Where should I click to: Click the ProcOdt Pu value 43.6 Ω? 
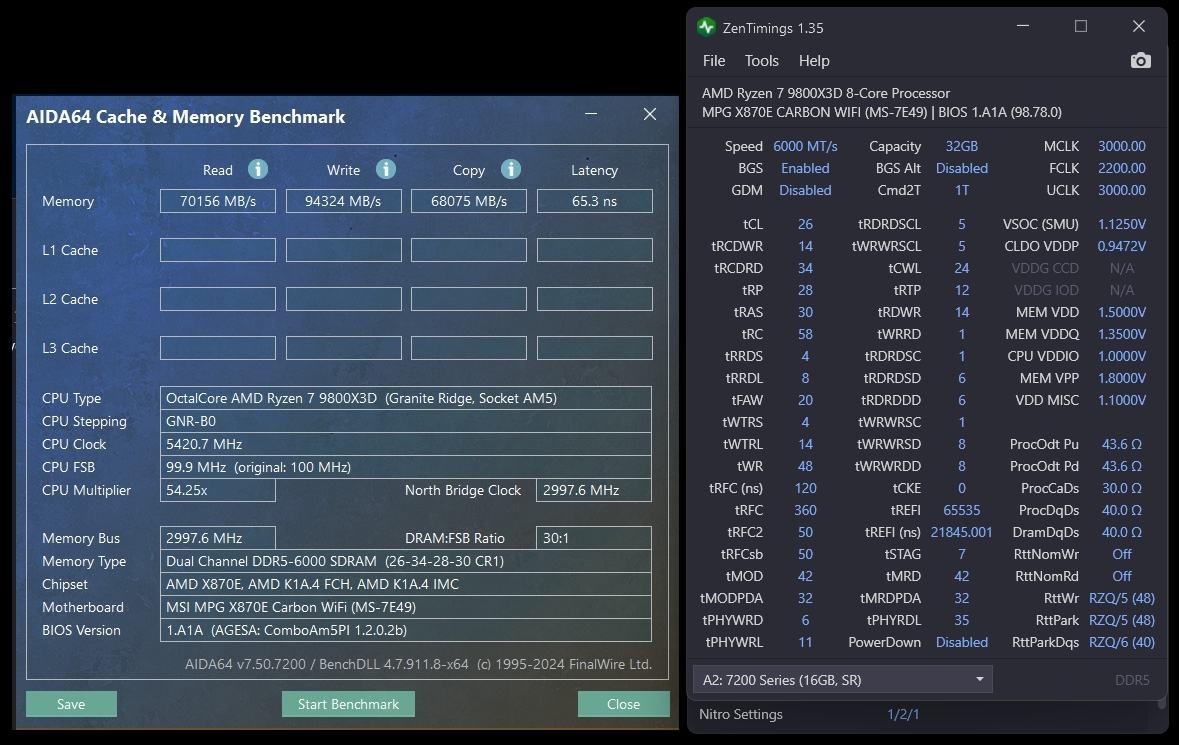click(x=1121, y=444)
